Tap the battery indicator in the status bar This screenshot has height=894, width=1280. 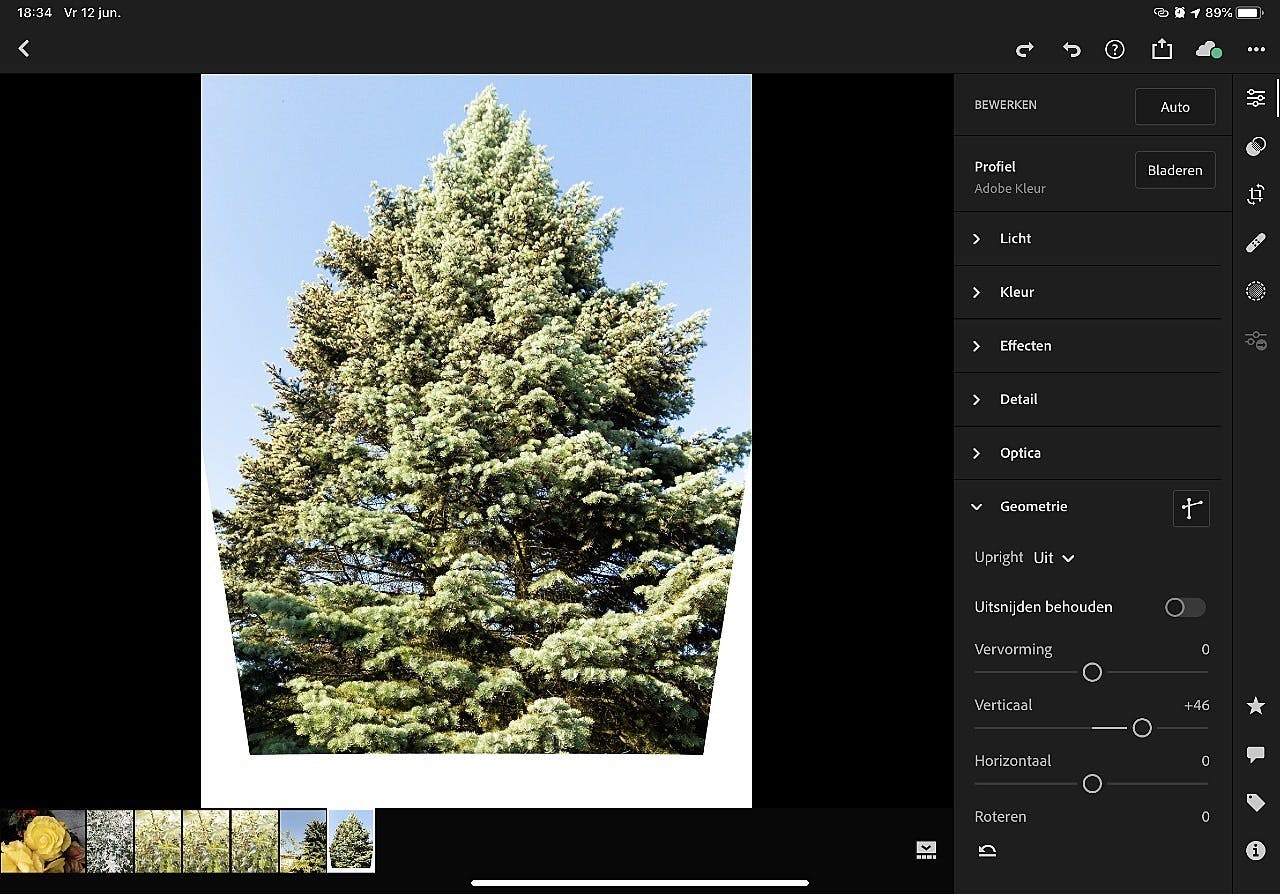pyautogui.click(x=1250, y=13)
